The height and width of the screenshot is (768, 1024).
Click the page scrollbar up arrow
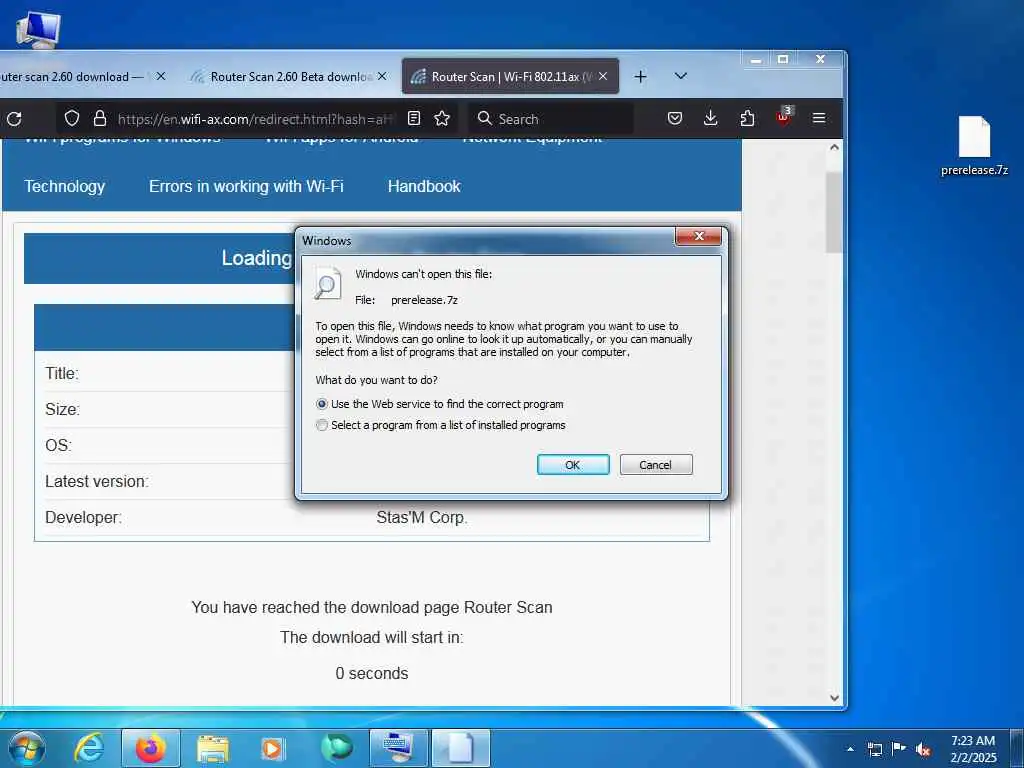click(x=834, y=148)
